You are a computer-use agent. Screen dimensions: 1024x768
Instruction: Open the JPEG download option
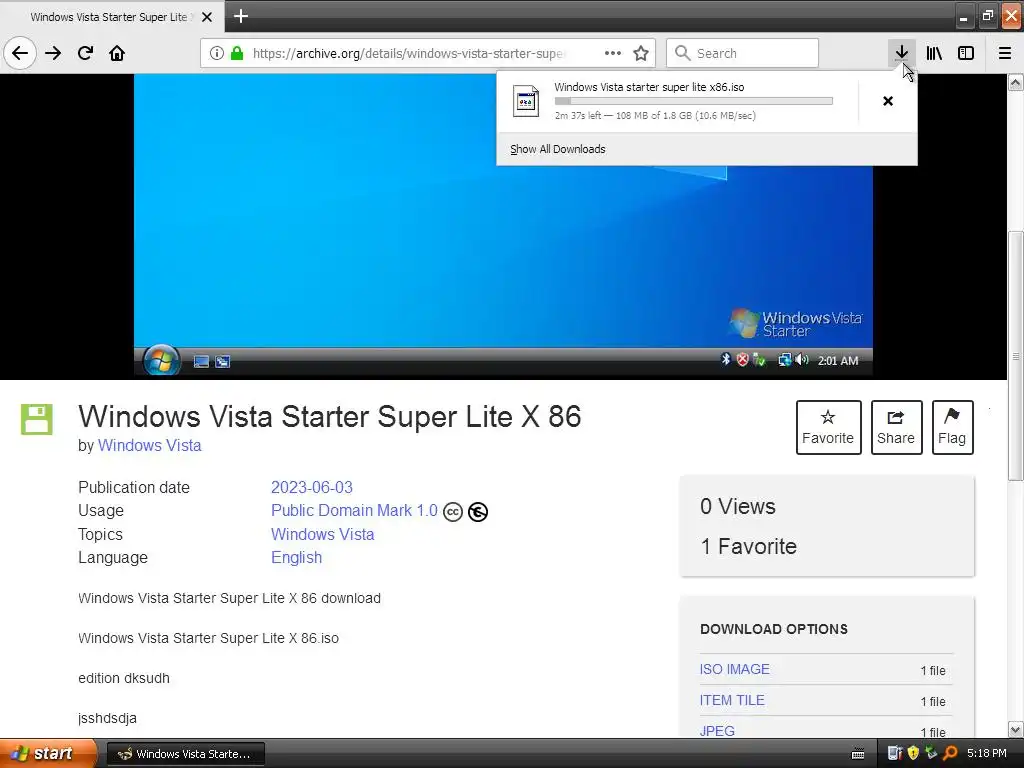coord(717,731)
